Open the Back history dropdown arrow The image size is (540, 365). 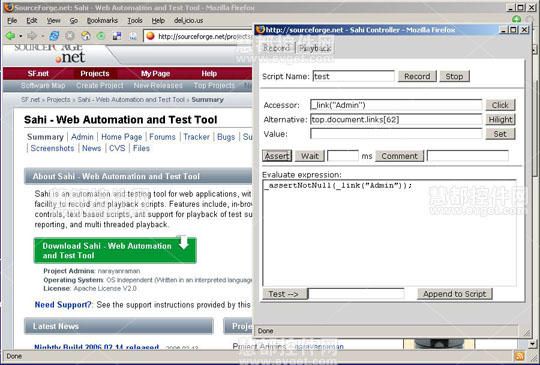tap(21, 36)
